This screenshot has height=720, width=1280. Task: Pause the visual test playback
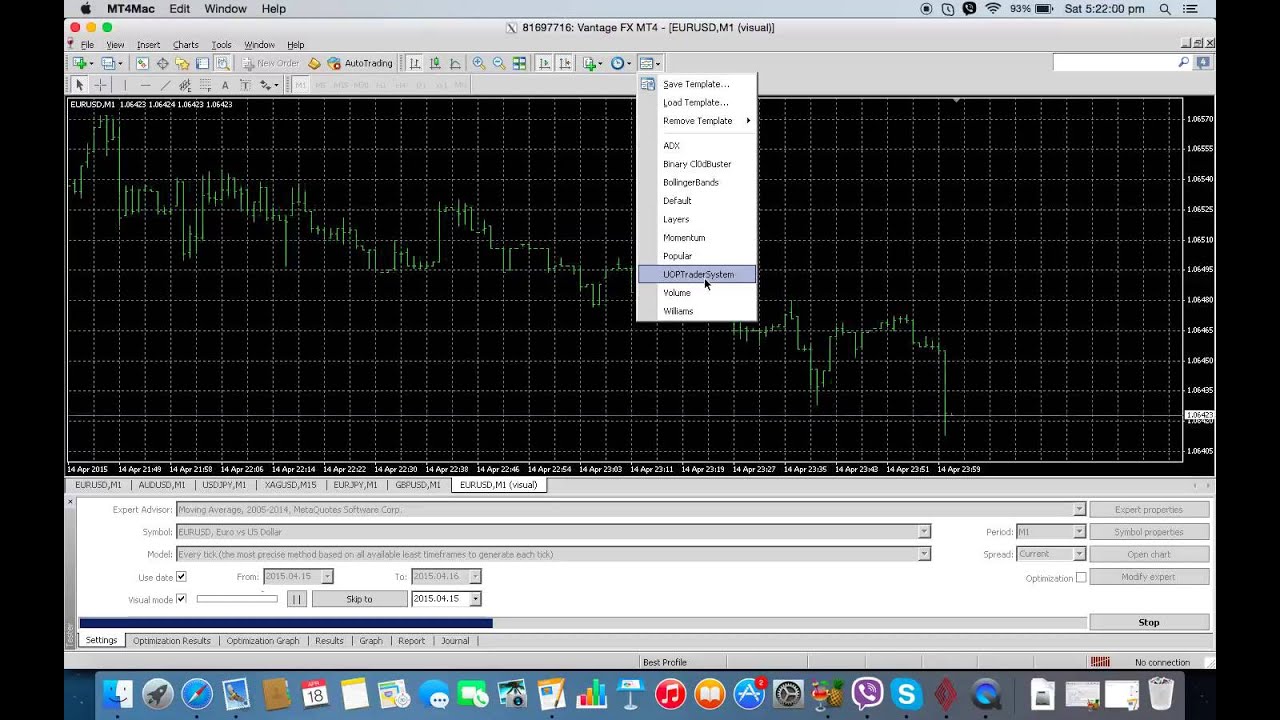[x=296, y=599]
